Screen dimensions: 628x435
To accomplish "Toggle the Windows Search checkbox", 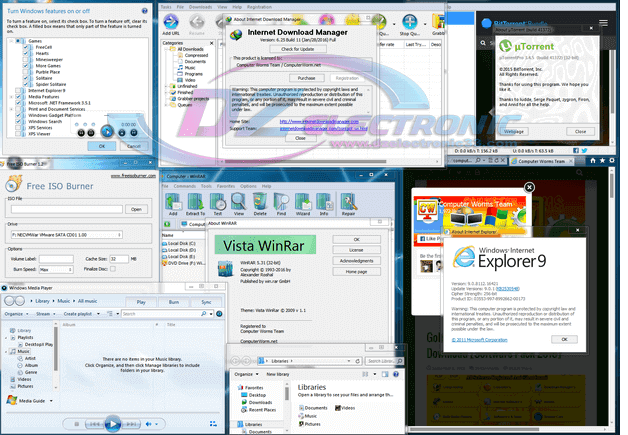I will click(18, 121).
